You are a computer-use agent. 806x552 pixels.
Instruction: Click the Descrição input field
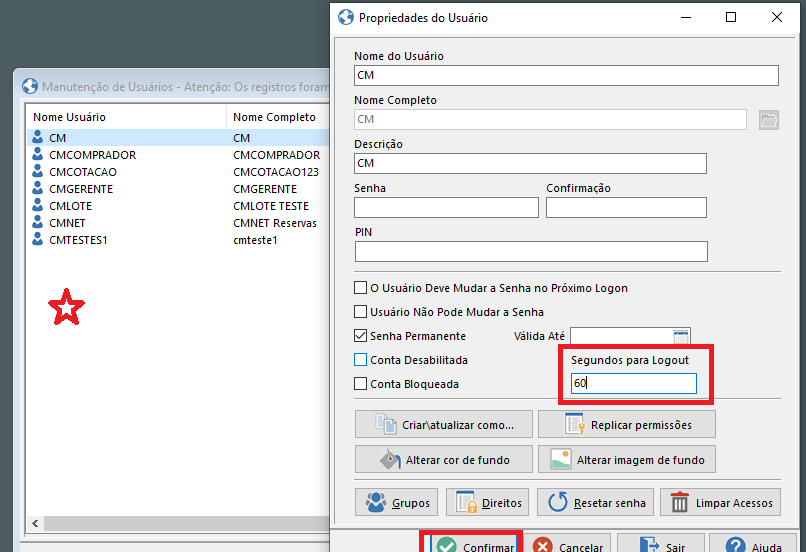530,163
